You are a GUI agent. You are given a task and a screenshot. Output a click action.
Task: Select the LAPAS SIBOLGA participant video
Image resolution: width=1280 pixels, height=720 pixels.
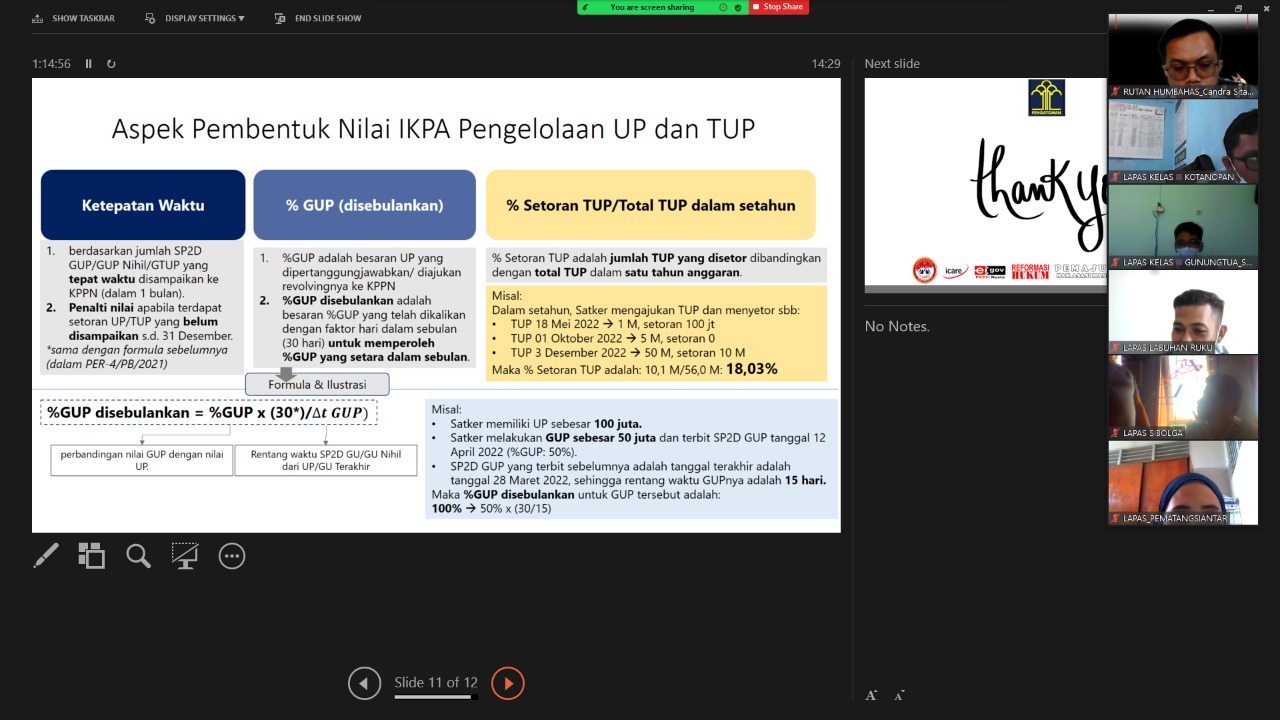click(x=1183, y=397)
